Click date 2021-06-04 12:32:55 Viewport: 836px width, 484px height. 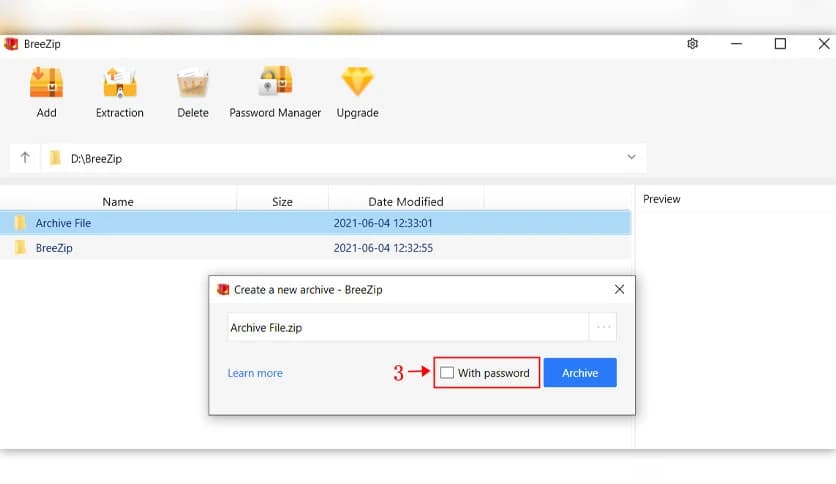point(383,248)
